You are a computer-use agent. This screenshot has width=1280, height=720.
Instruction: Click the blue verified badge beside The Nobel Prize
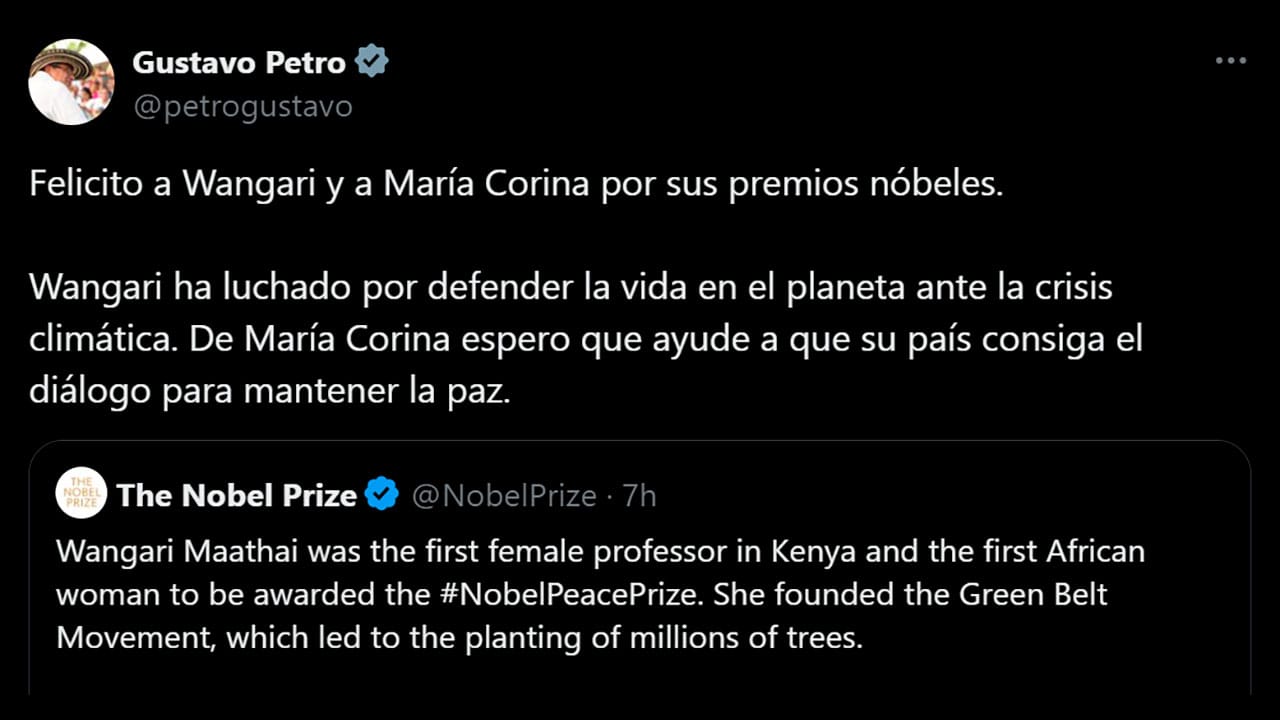[382, 495]
